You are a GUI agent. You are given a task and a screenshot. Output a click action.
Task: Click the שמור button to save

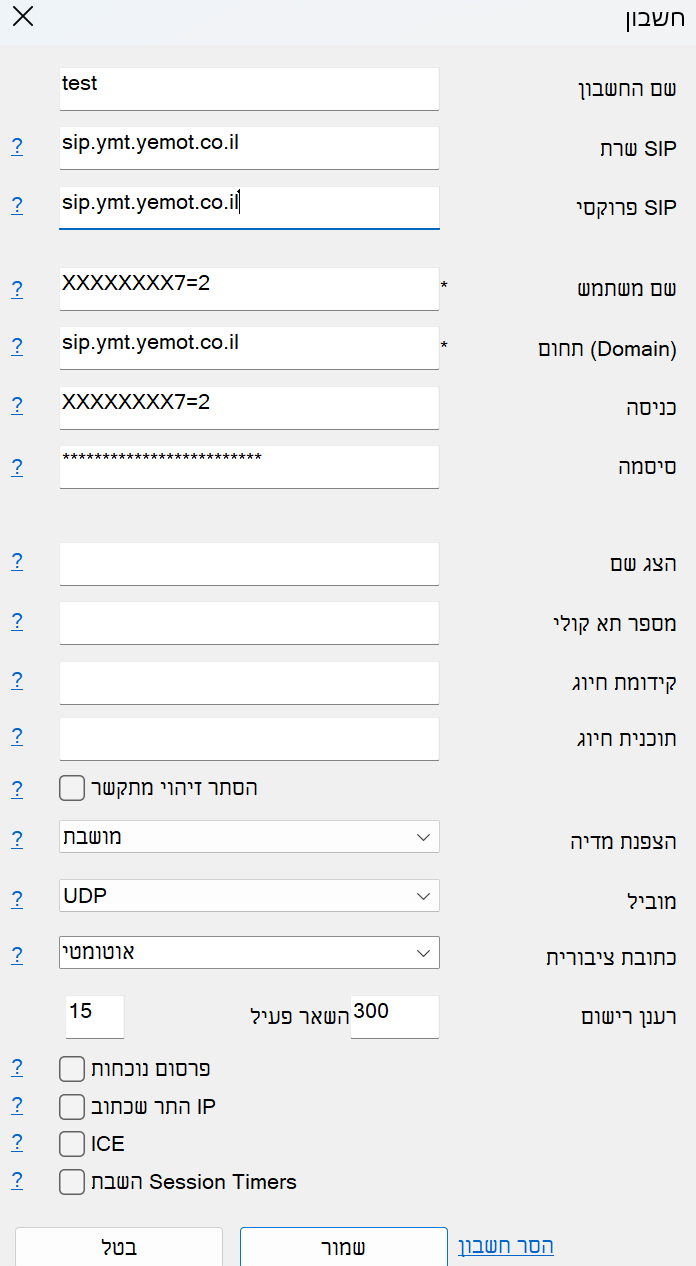[343, 1247]
